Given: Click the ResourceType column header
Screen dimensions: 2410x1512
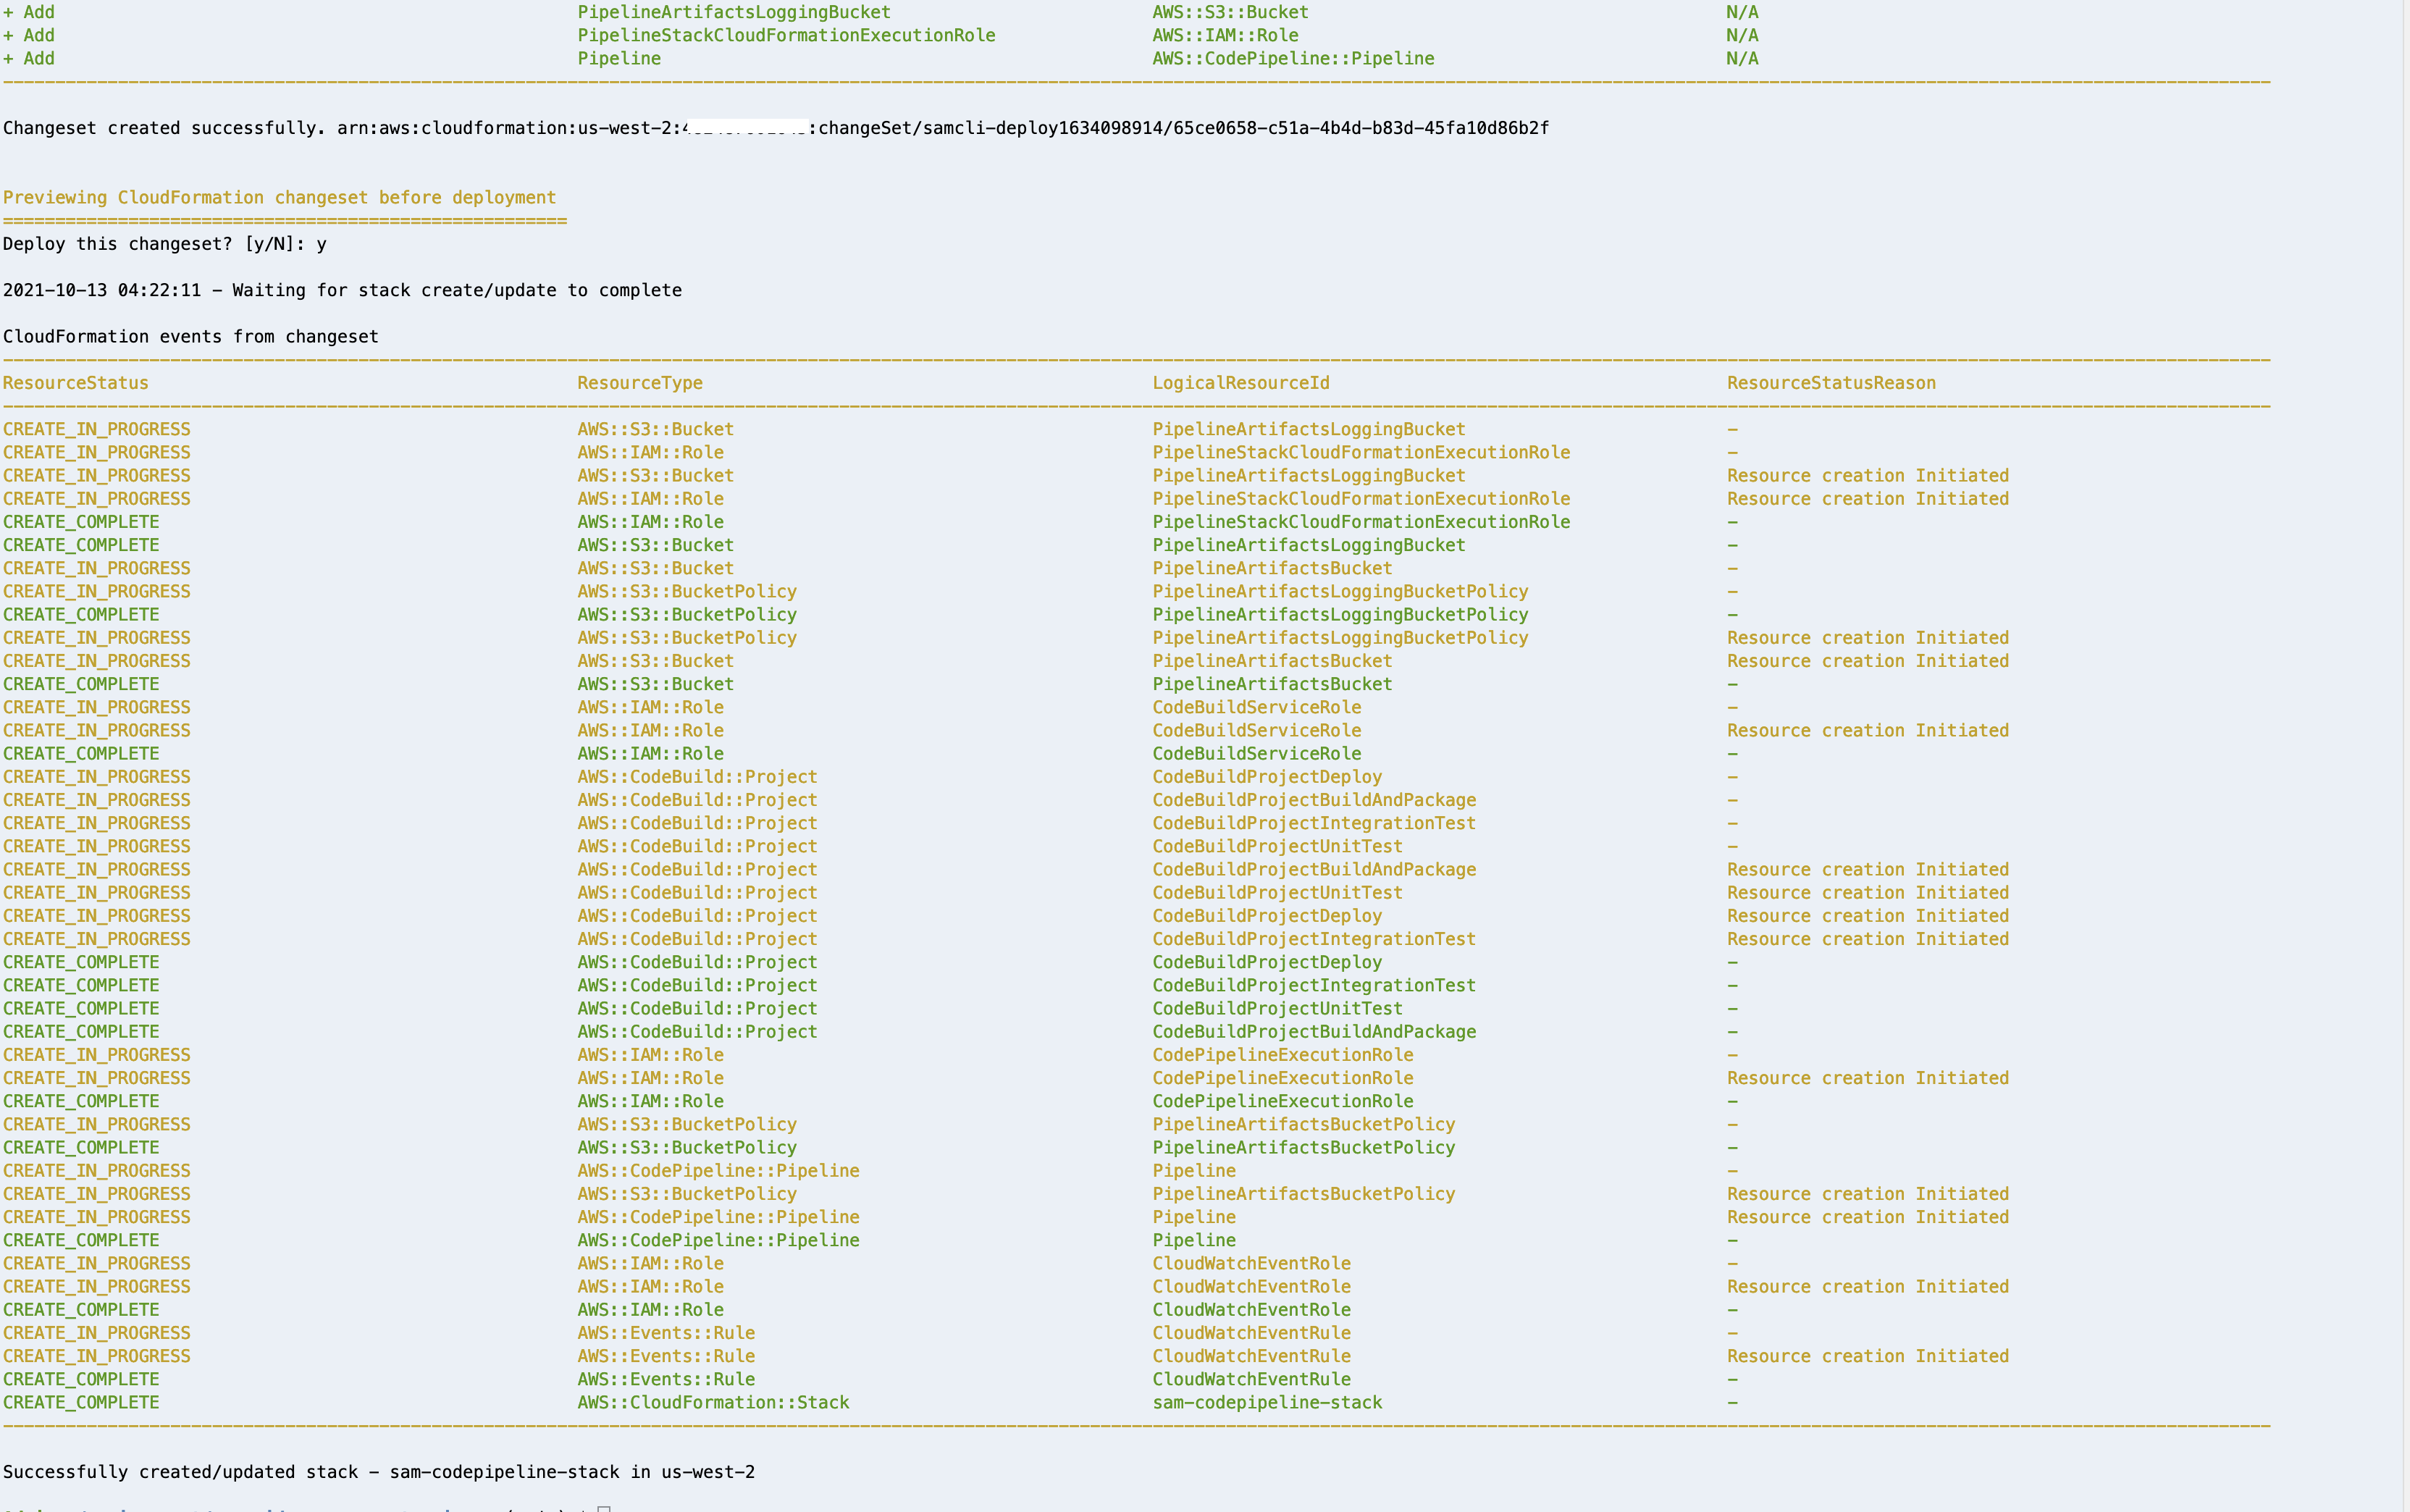Looking at the screenshot, I should tap(640, 383).
